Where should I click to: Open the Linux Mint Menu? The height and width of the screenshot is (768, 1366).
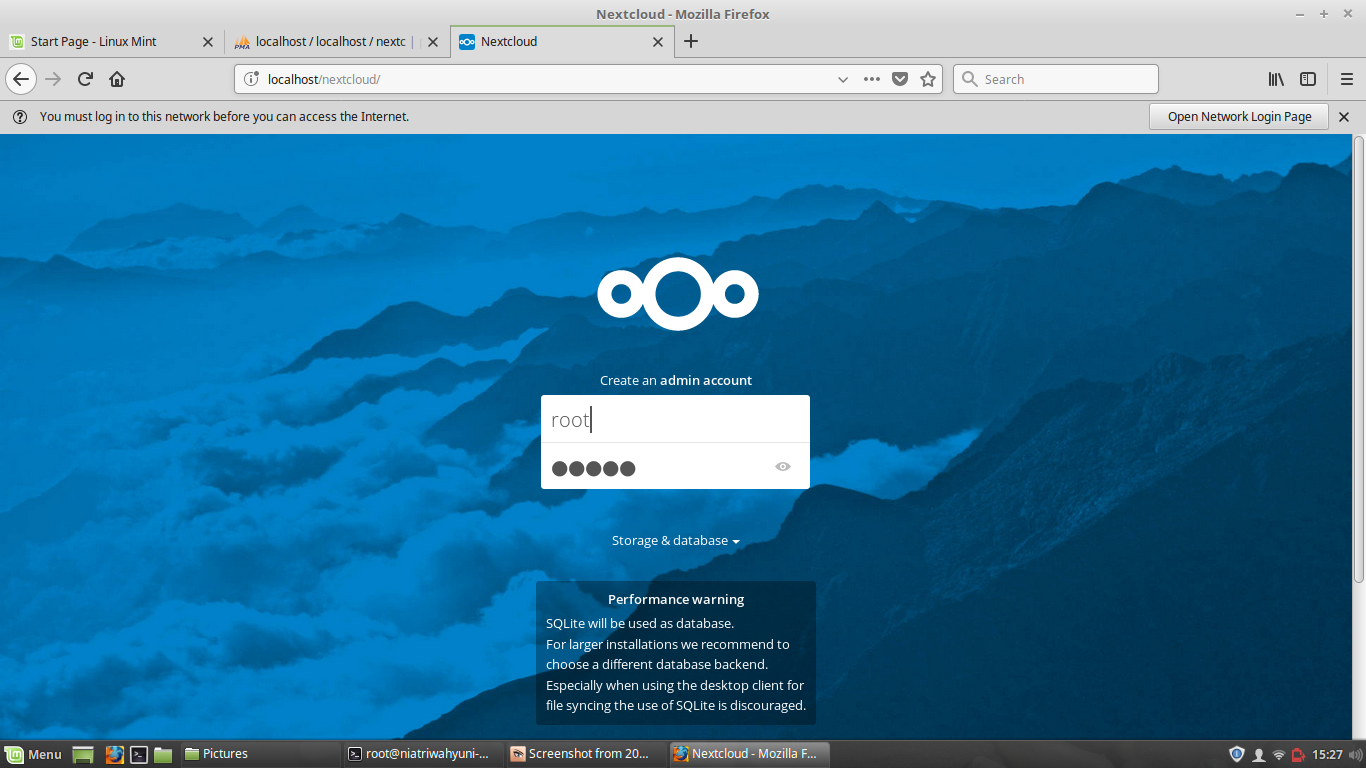tap(33, 753)
